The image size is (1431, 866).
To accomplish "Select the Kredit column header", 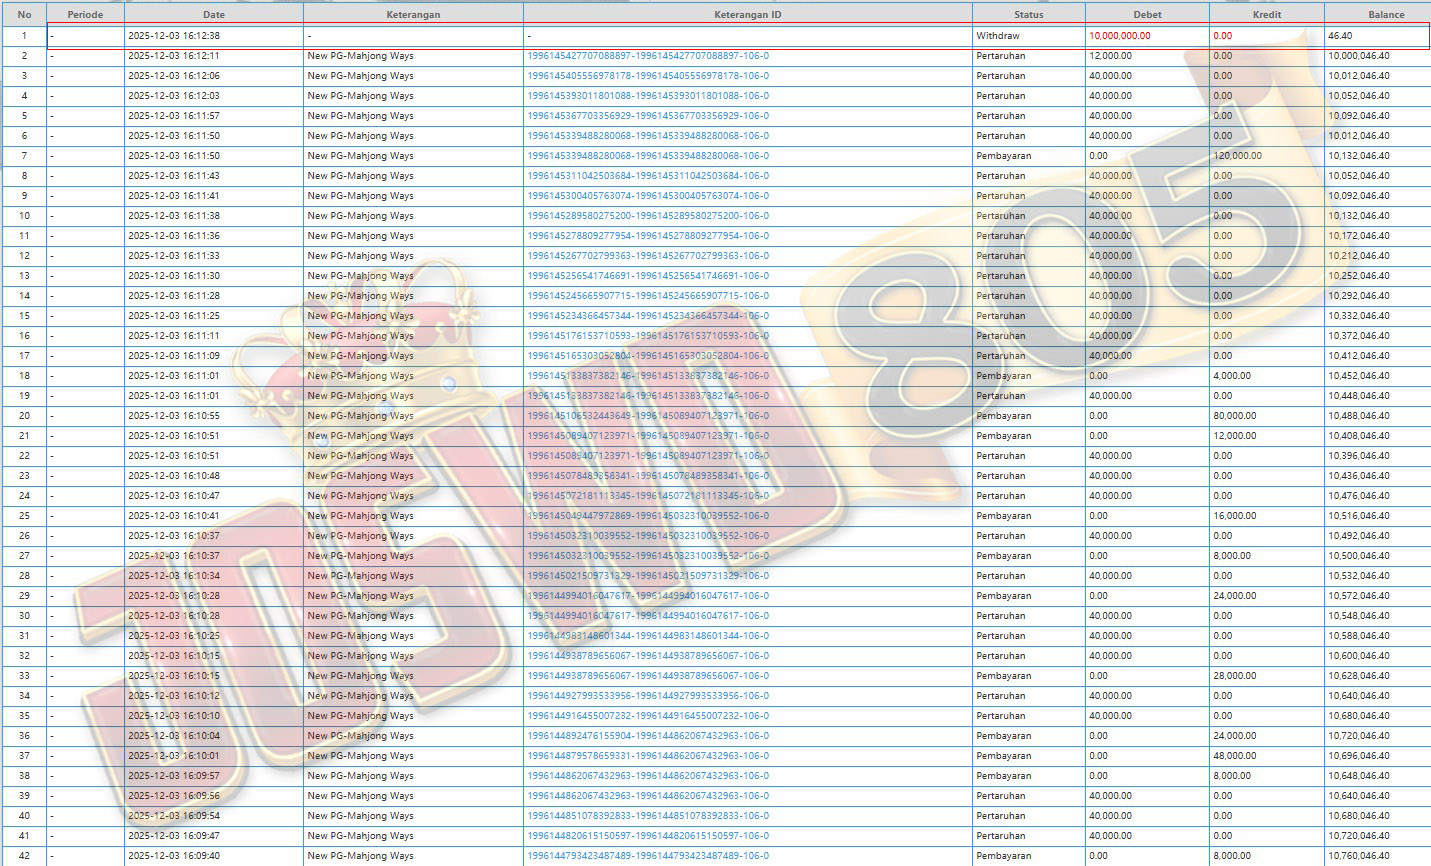I will point(1266,15).
